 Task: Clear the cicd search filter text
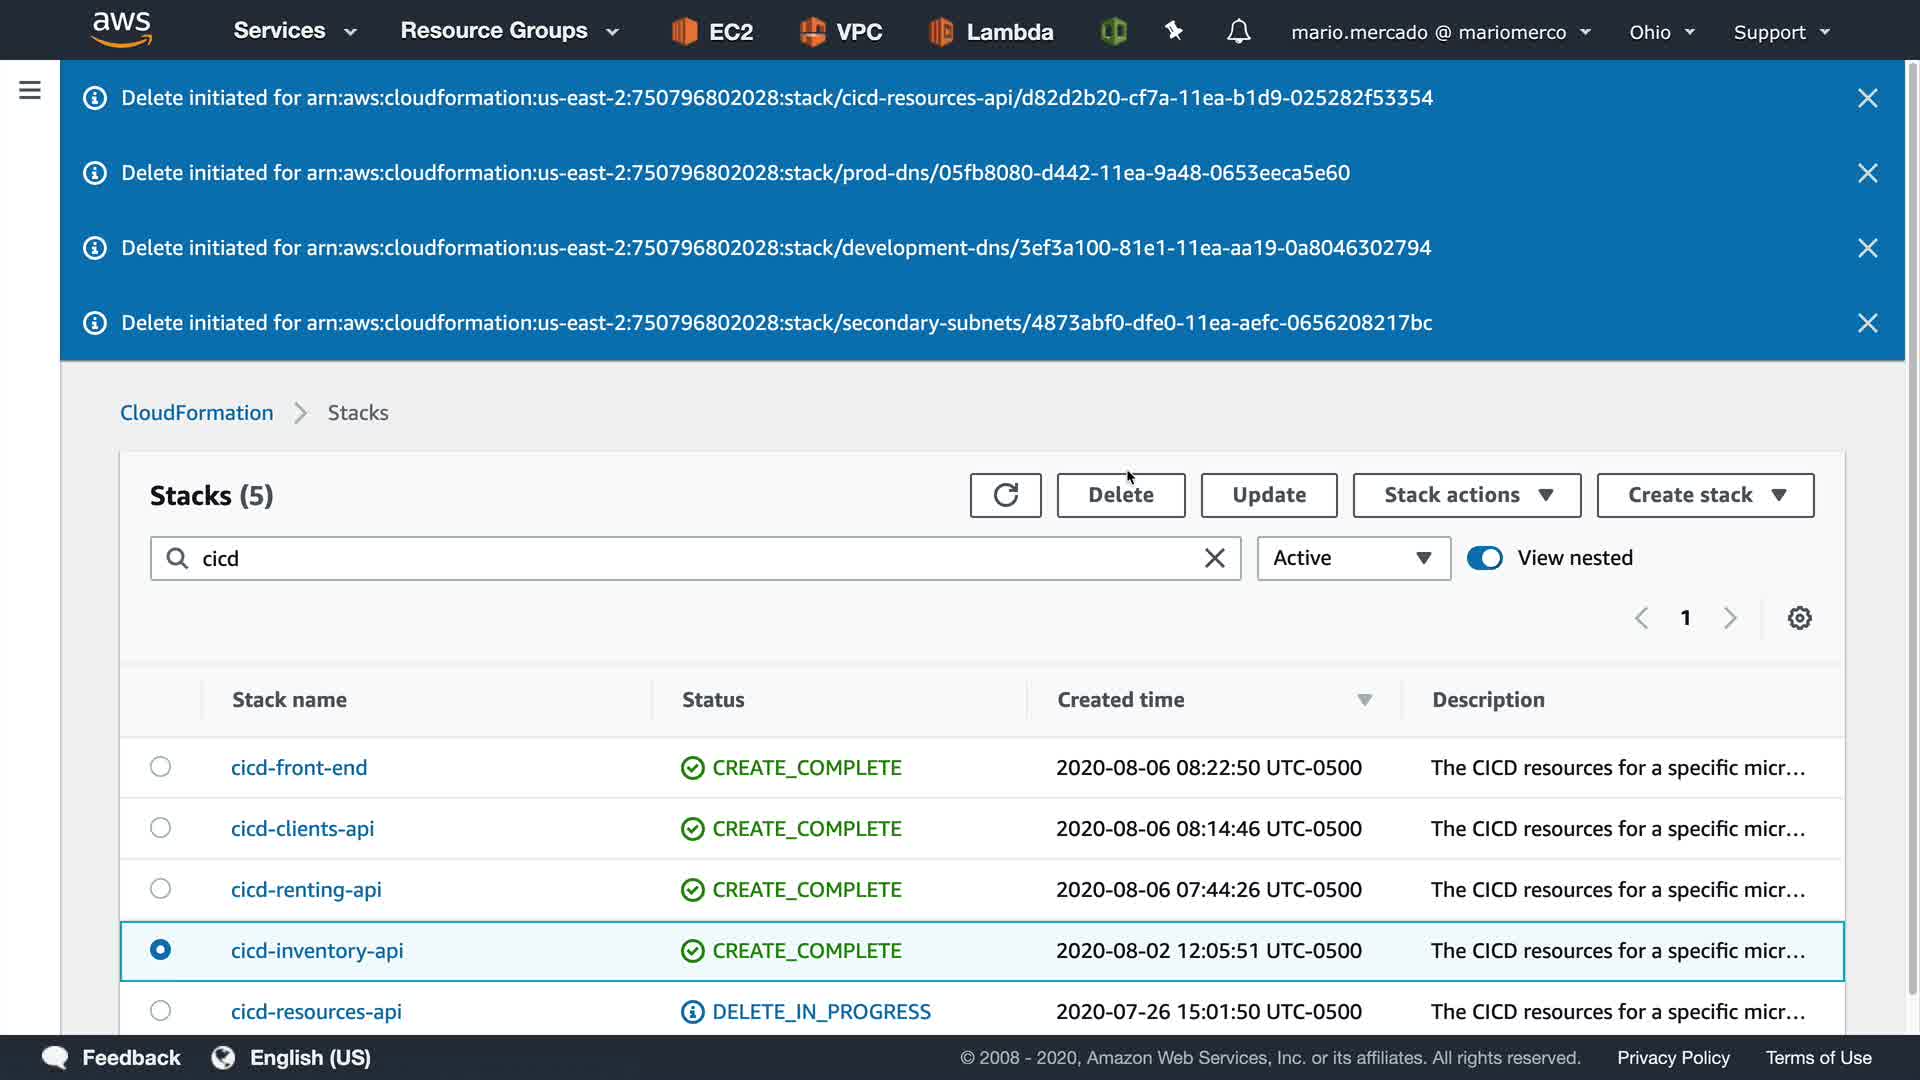[1214, 558]
